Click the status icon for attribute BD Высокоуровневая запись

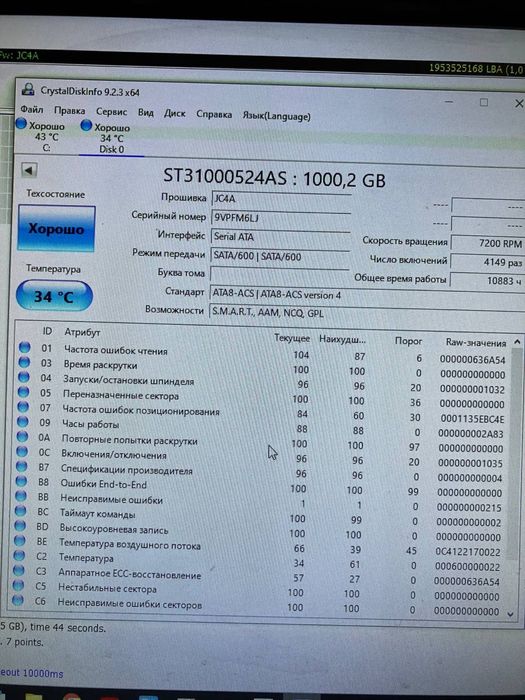click(x=19, y=525)
